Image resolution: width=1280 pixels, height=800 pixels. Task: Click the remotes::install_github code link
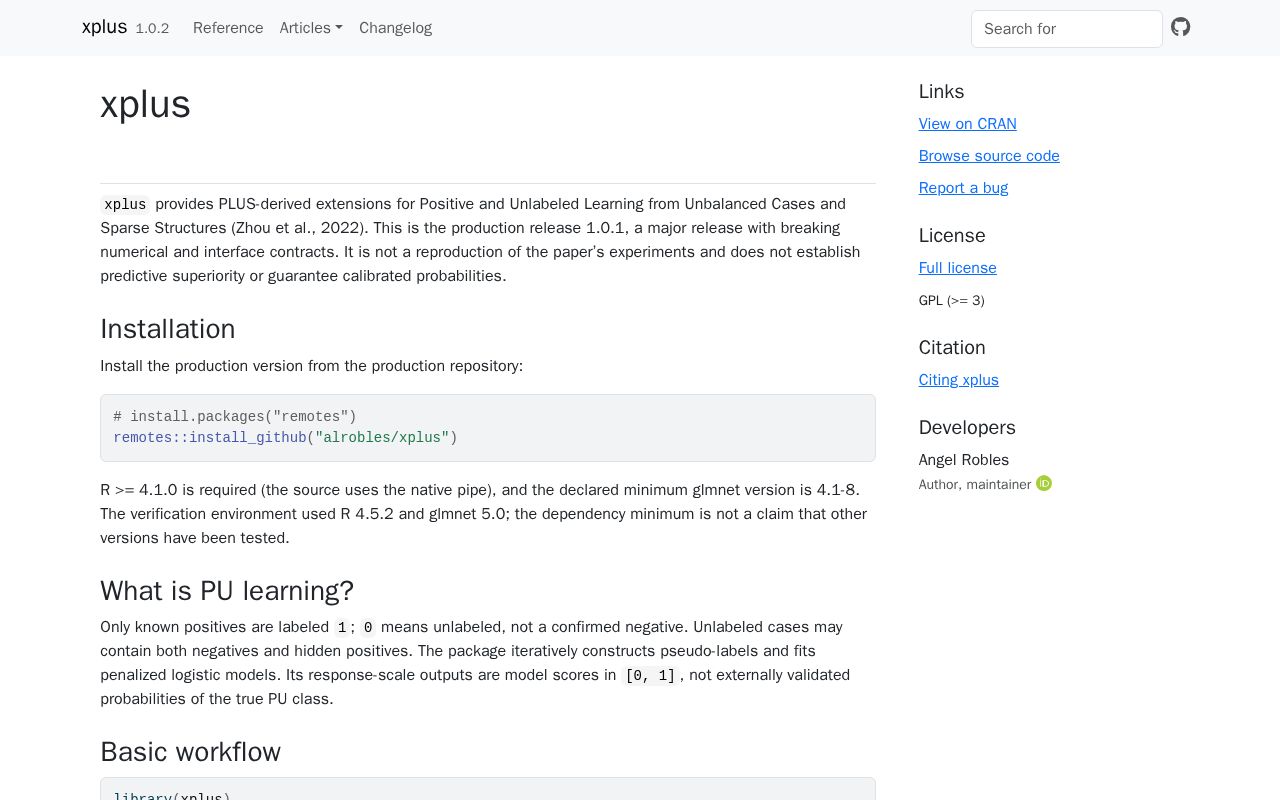(210, 438)
